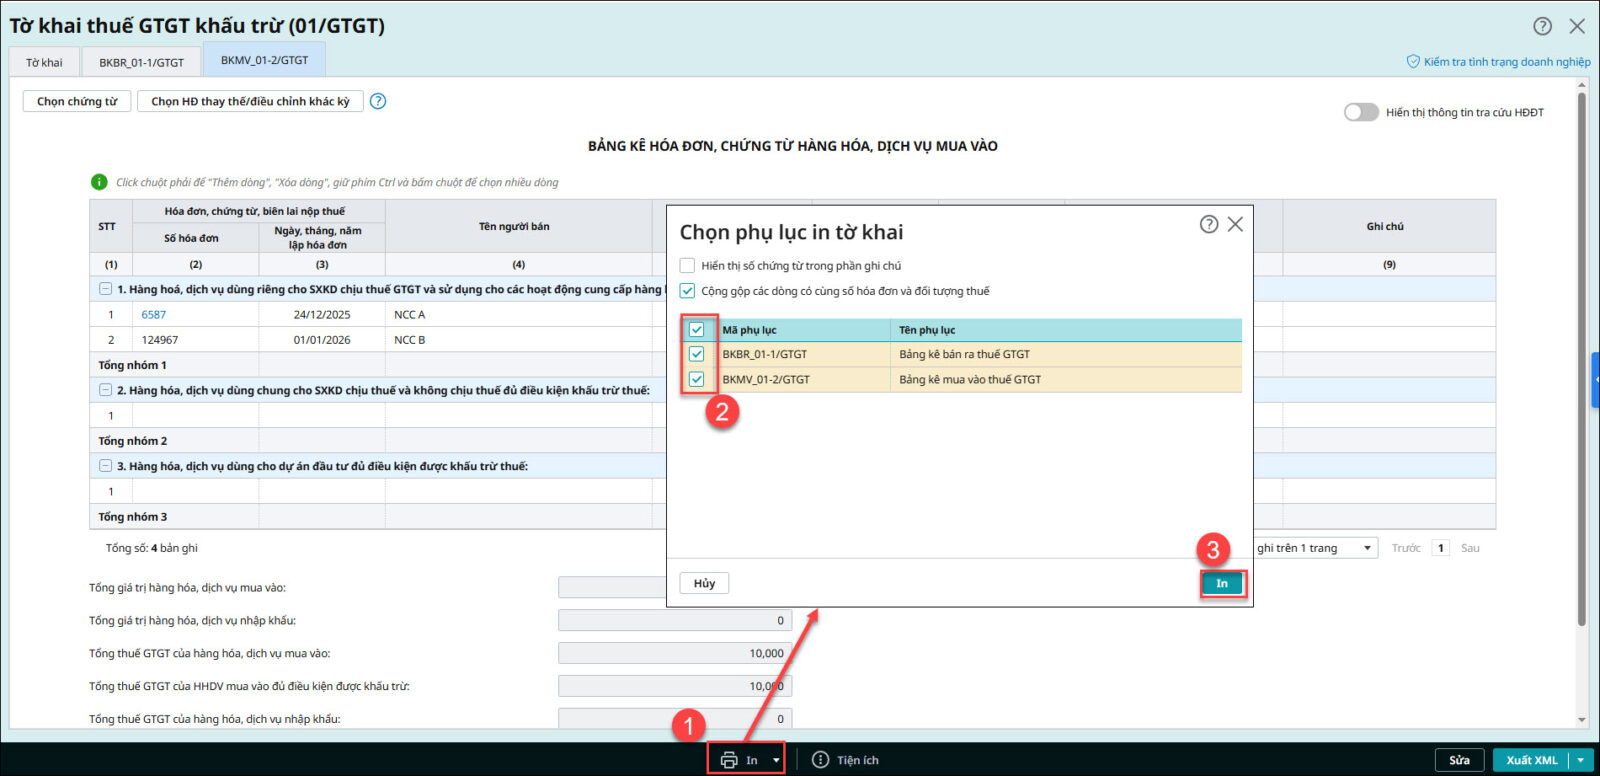Click the help icon in window title bar
1600x776 pixels.
(x=1543, y=26)
